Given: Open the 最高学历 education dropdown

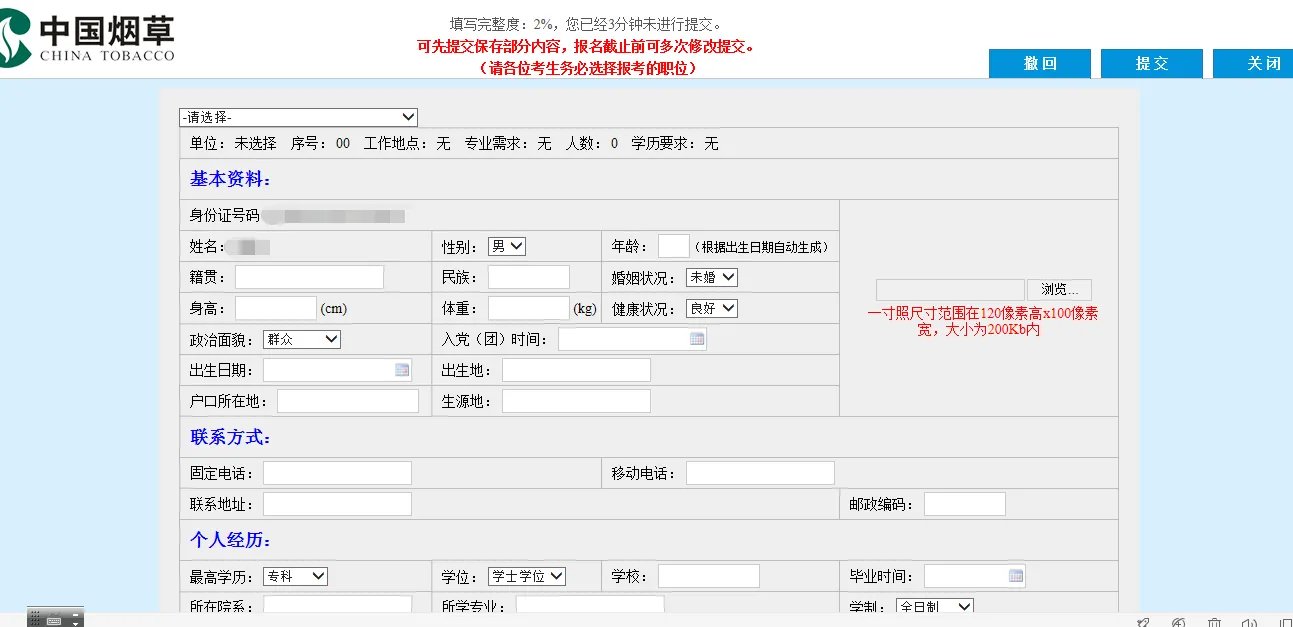Looking at the screenshot, I should pos(295,575).
